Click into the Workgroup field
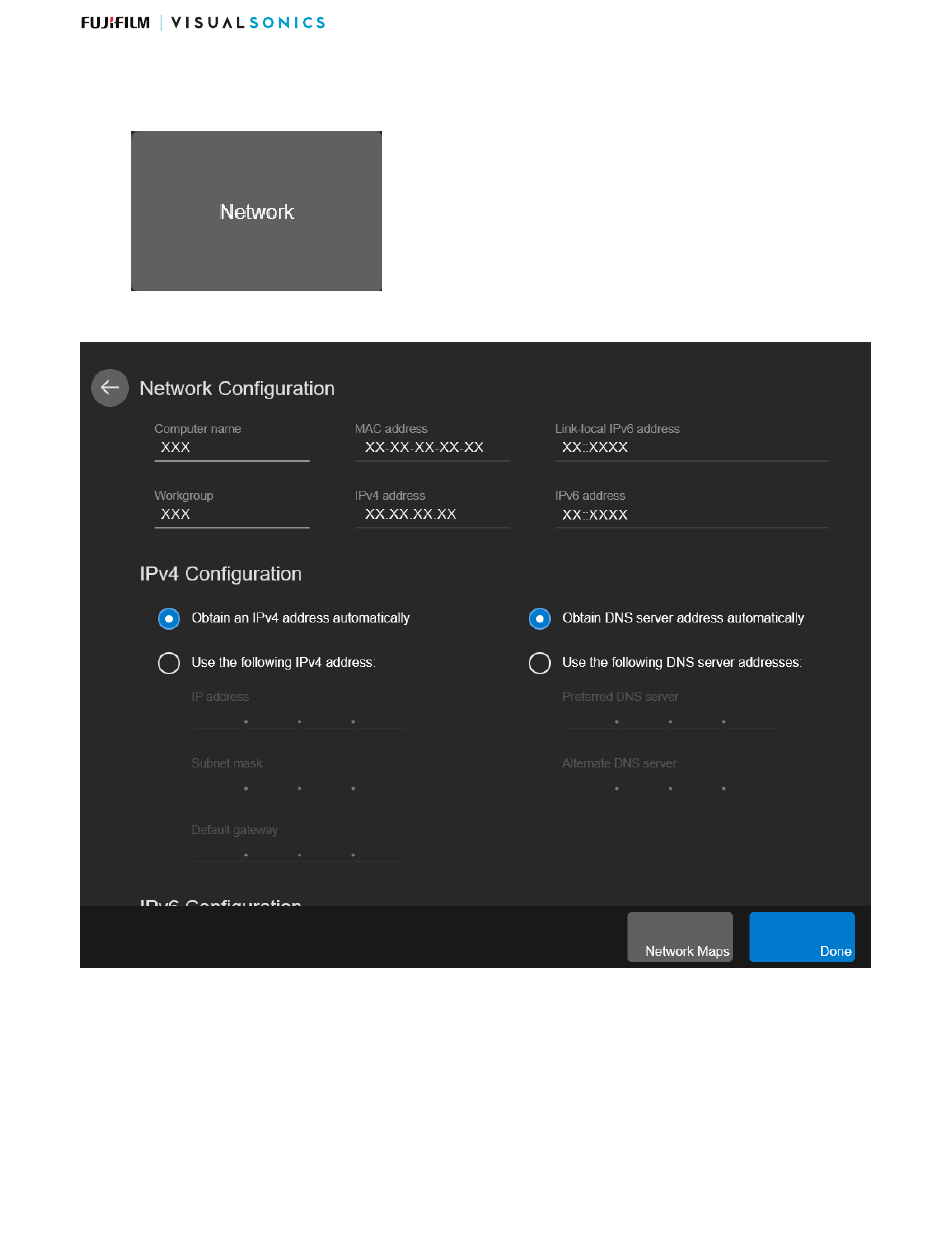Image resolution: width=950 pixels, height=1254 pixels. tap(231, 515)
